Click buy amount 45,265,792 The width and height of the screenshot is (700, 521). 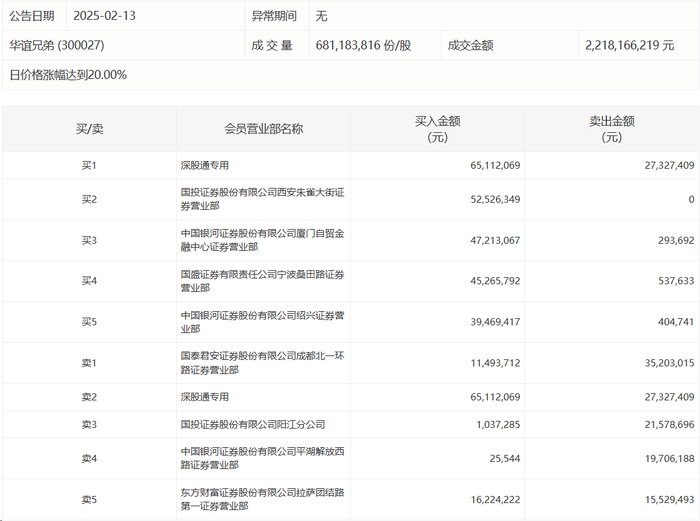[495, 281]
